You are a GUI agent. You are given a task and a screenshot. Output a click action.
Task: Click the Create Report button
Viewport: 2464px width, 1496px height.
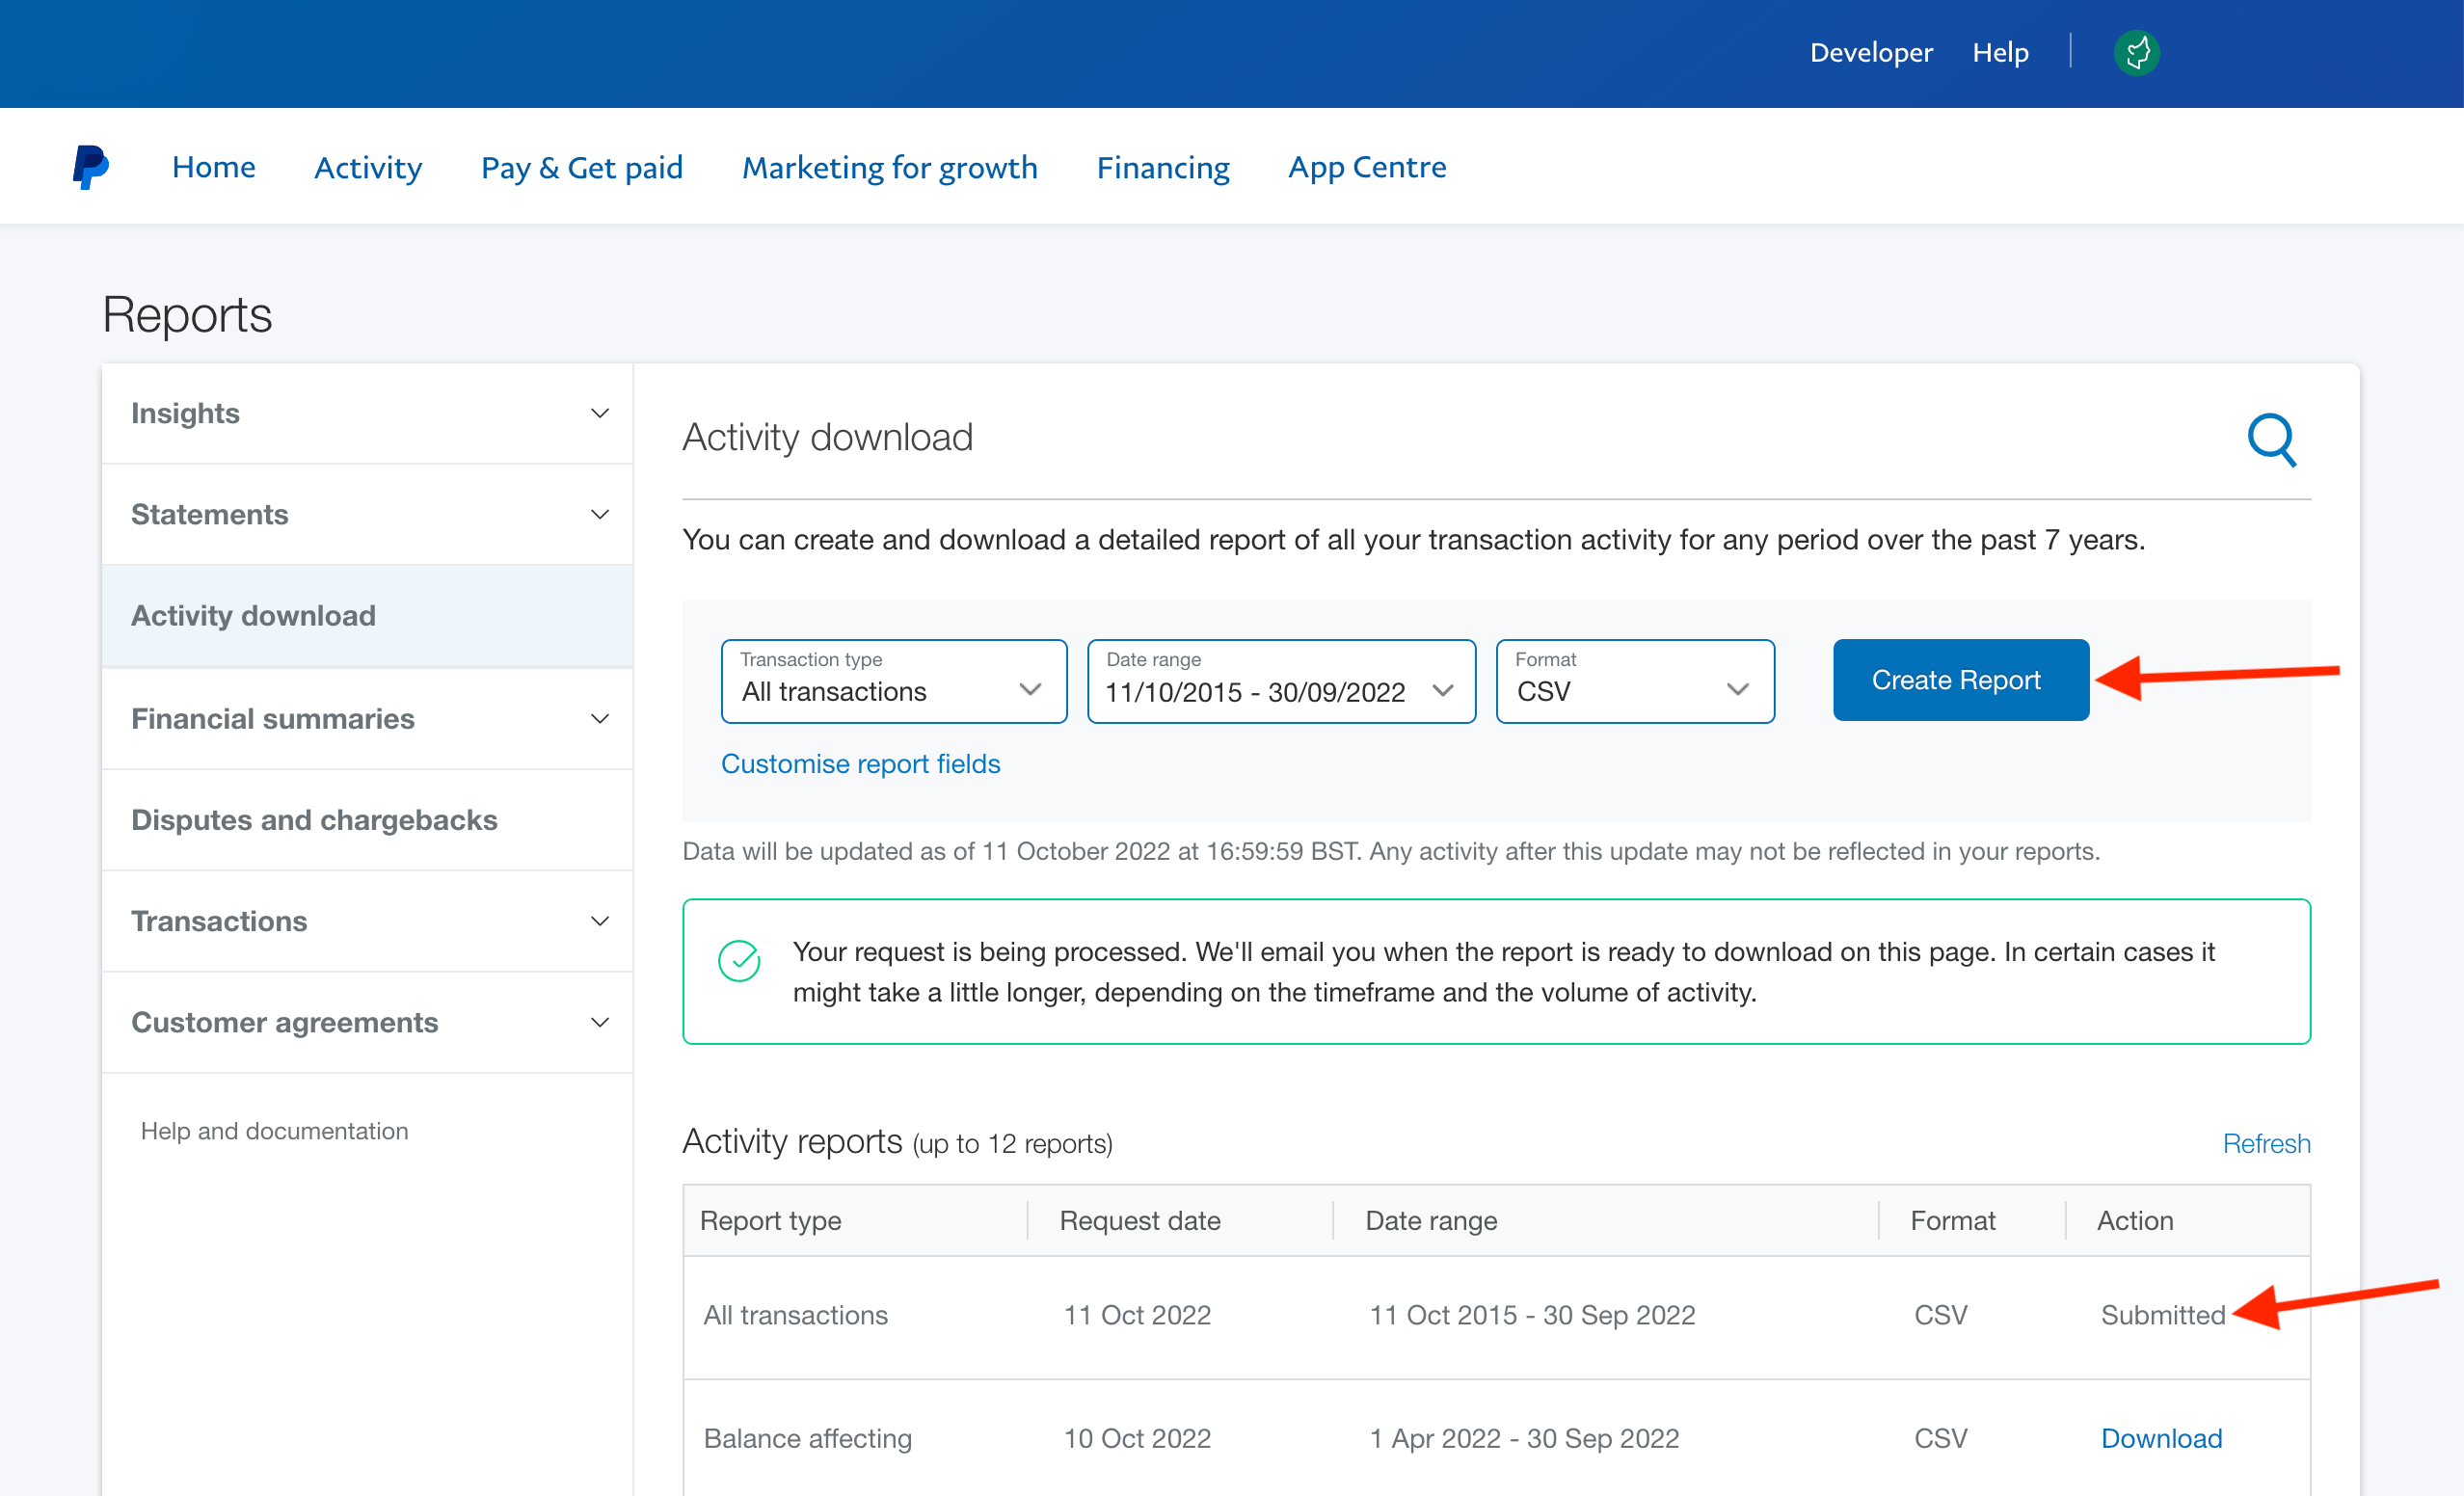pyautogui.click(x=1960, y=680)
